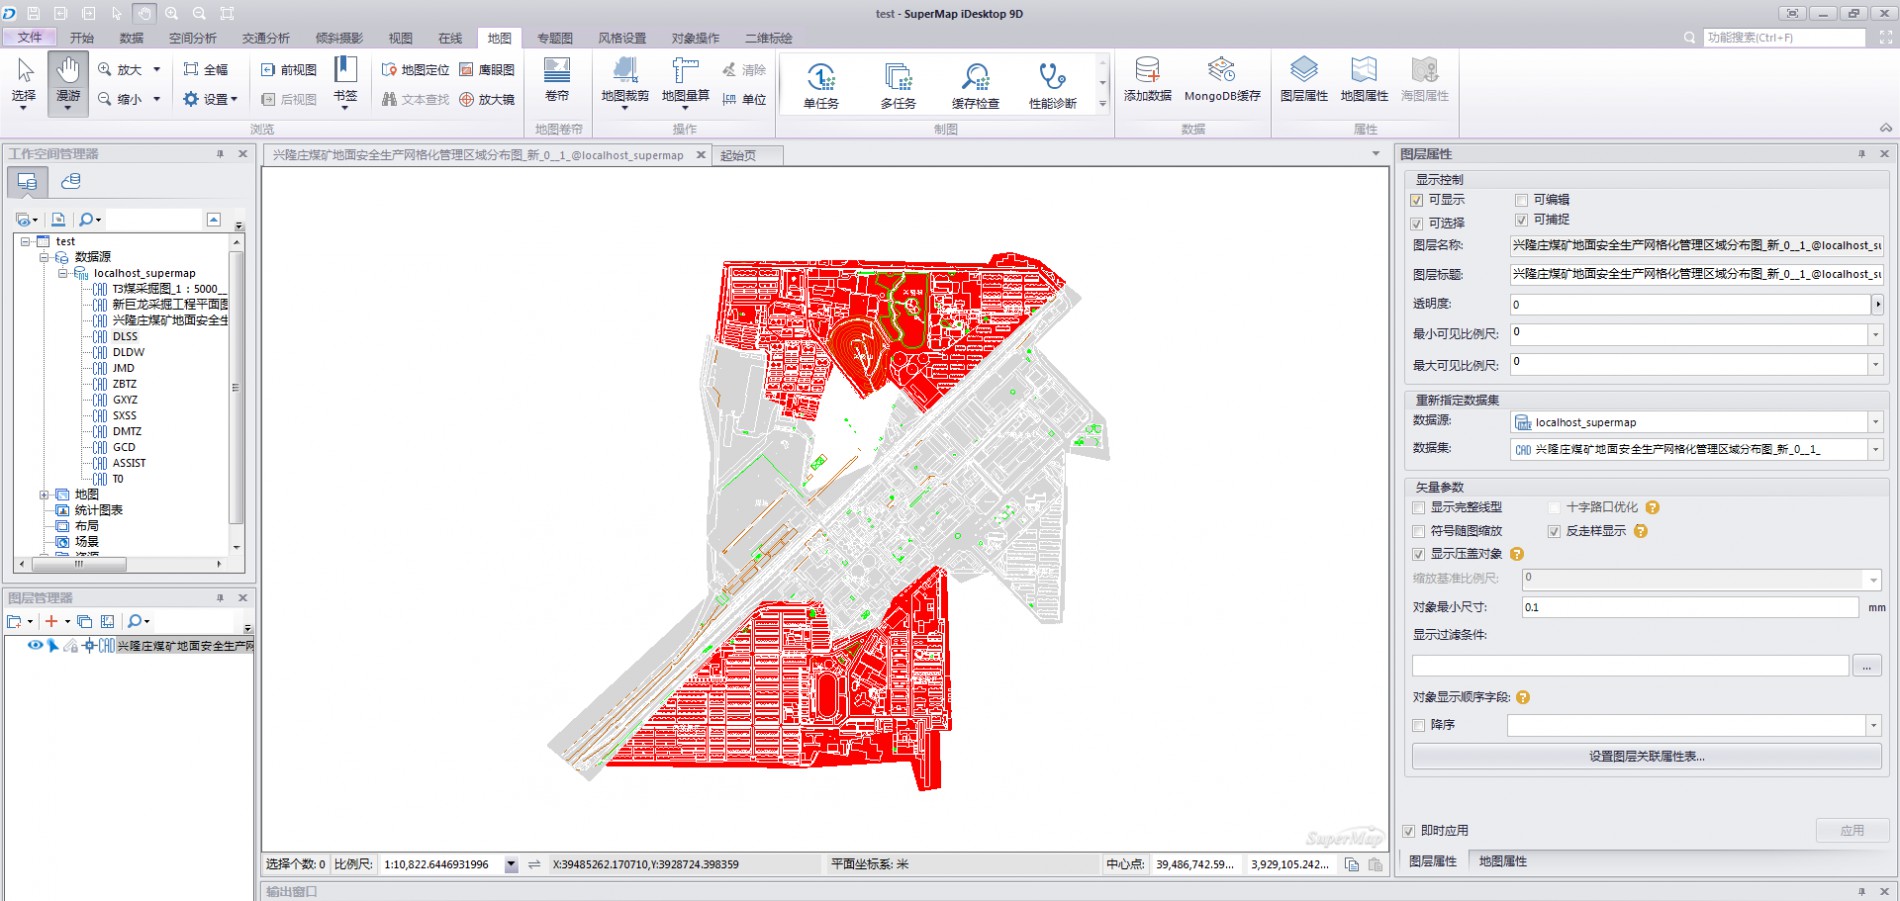Click 单位 unit button
The width and height of the screenshot is (1900, 901).
click(745, 99)
